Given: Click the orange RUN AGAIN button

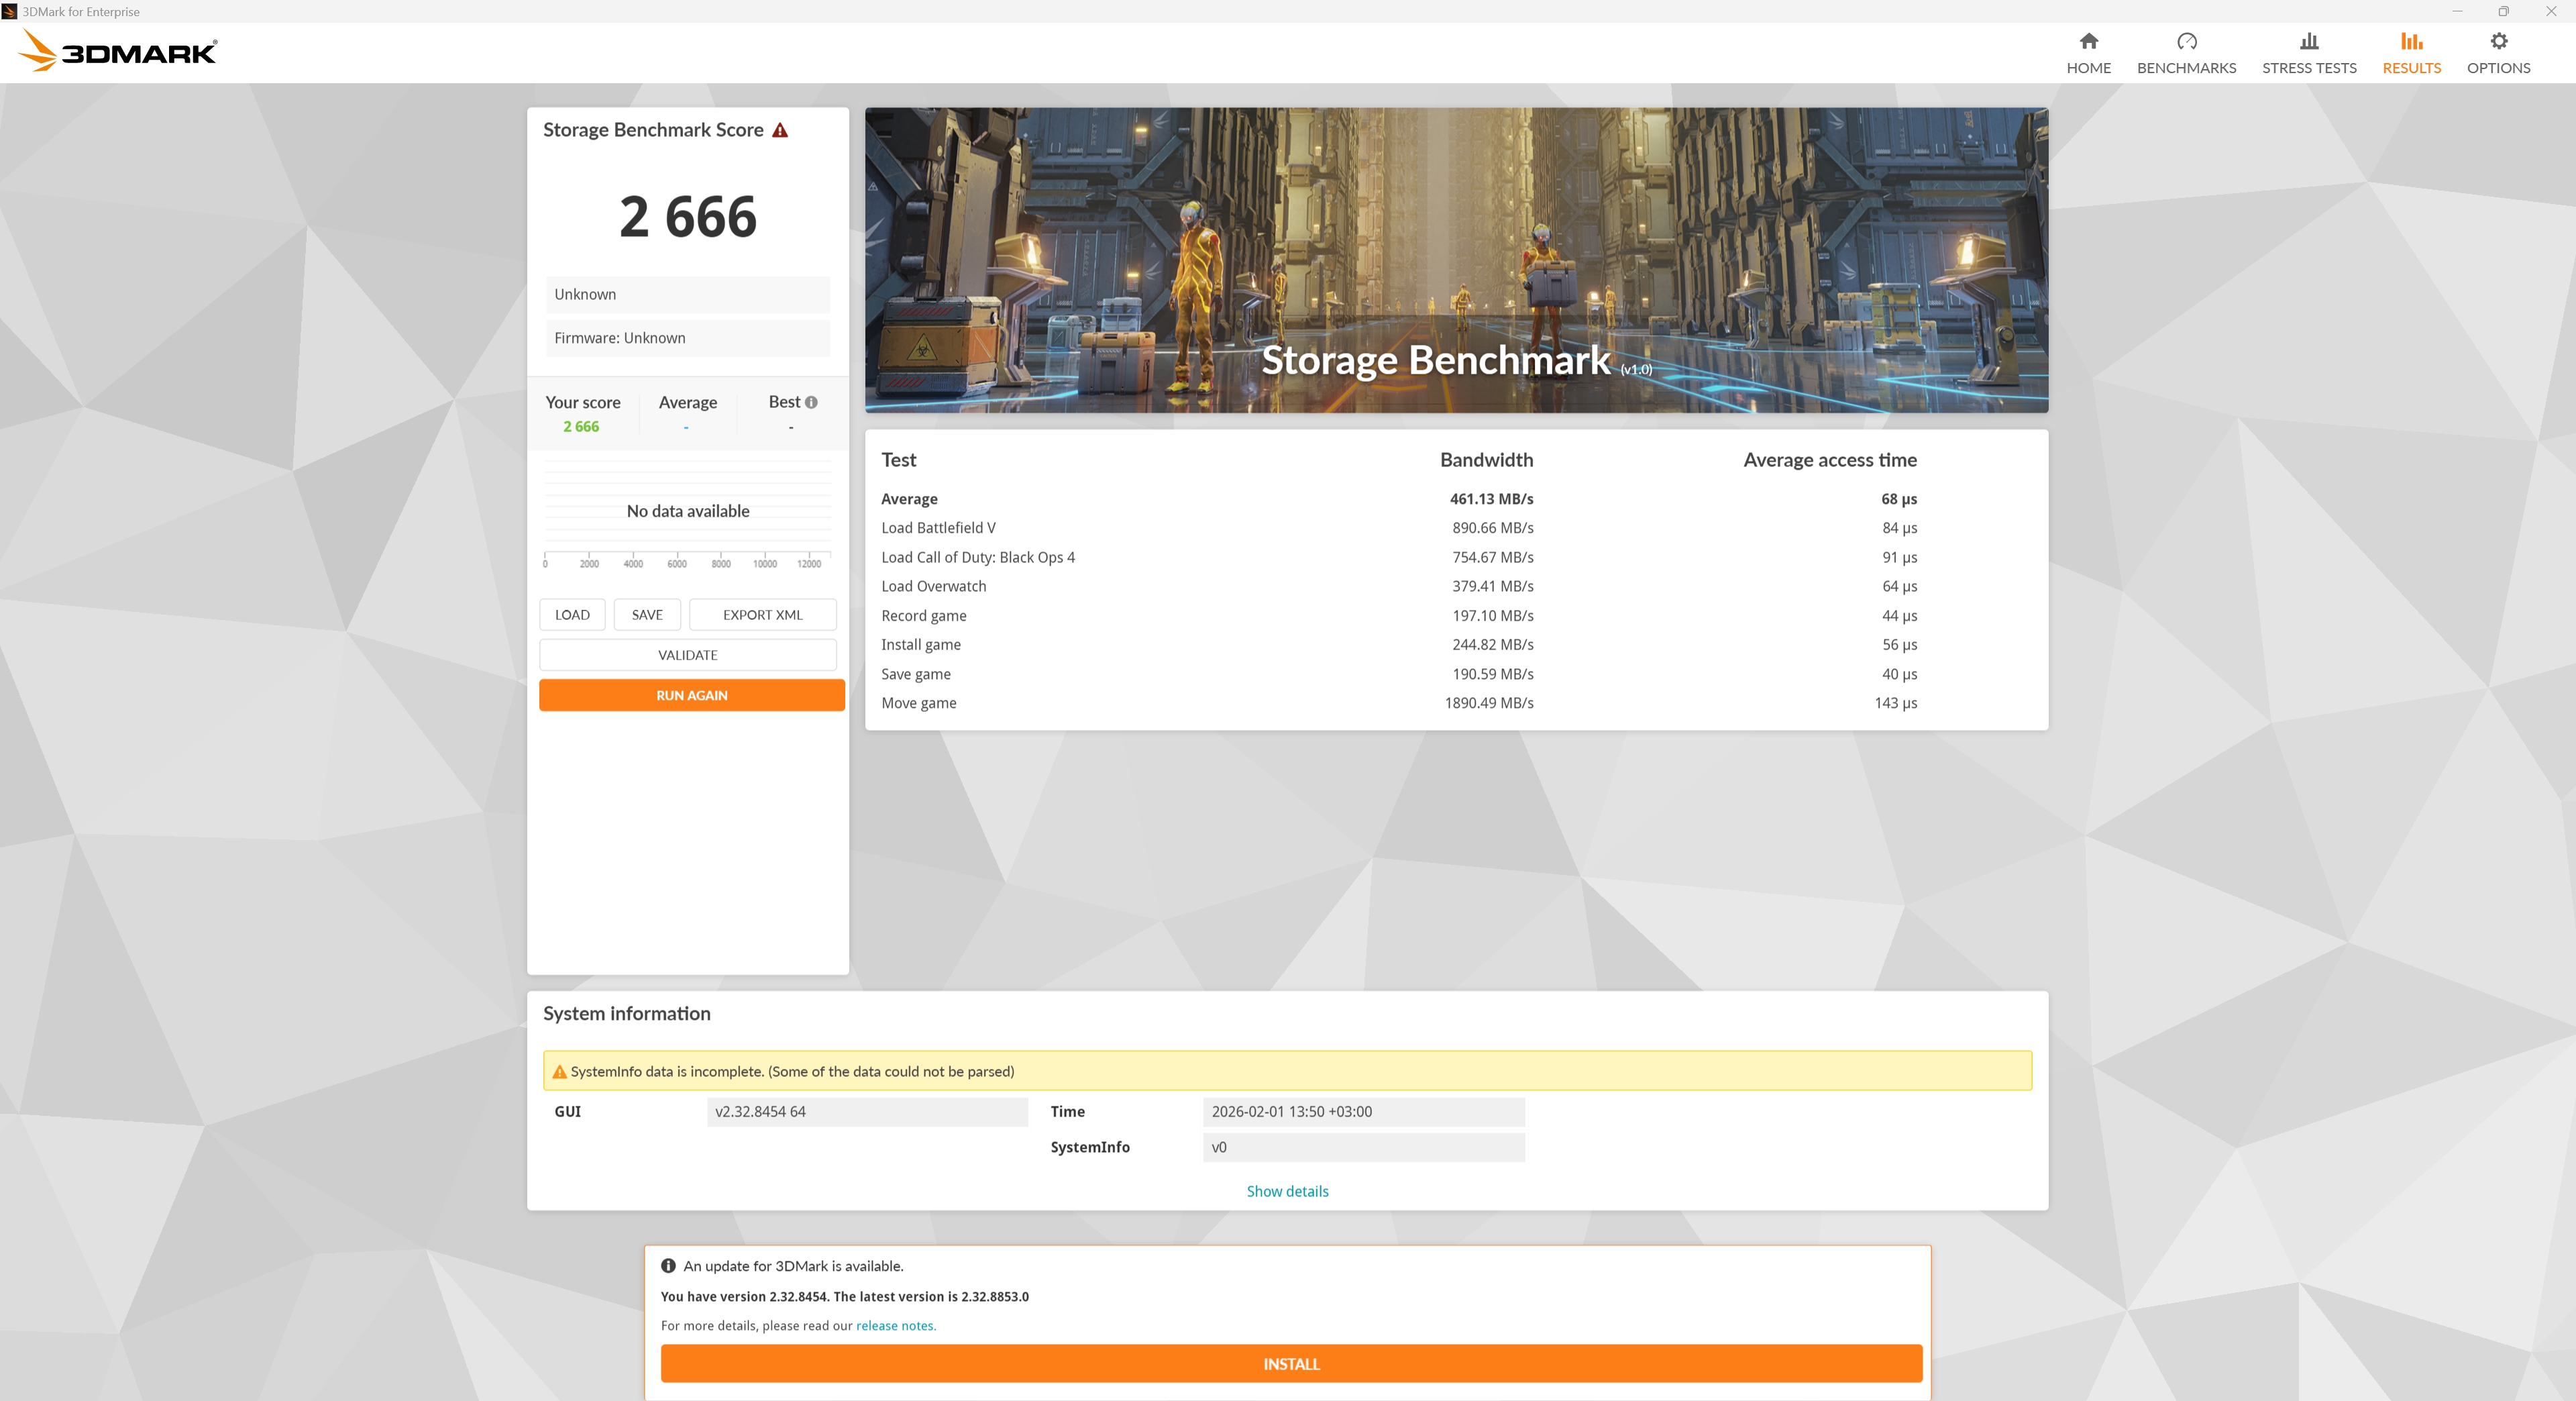Looking at the screenshot, I should [x=691, y=695].
